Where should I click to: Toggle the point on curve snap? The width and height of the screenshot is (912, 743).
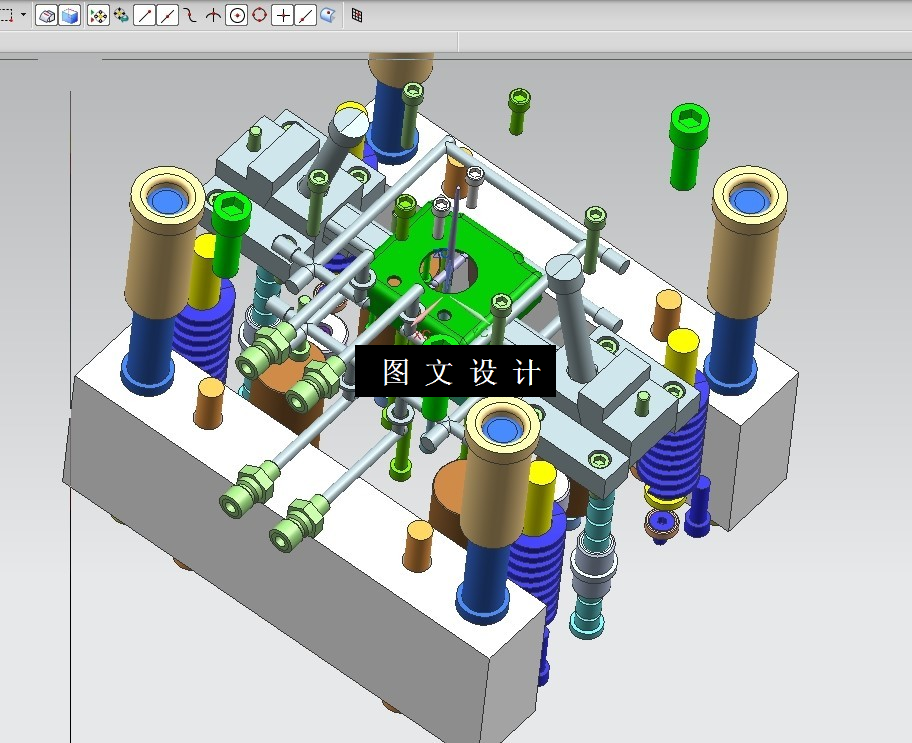[305, 16]
